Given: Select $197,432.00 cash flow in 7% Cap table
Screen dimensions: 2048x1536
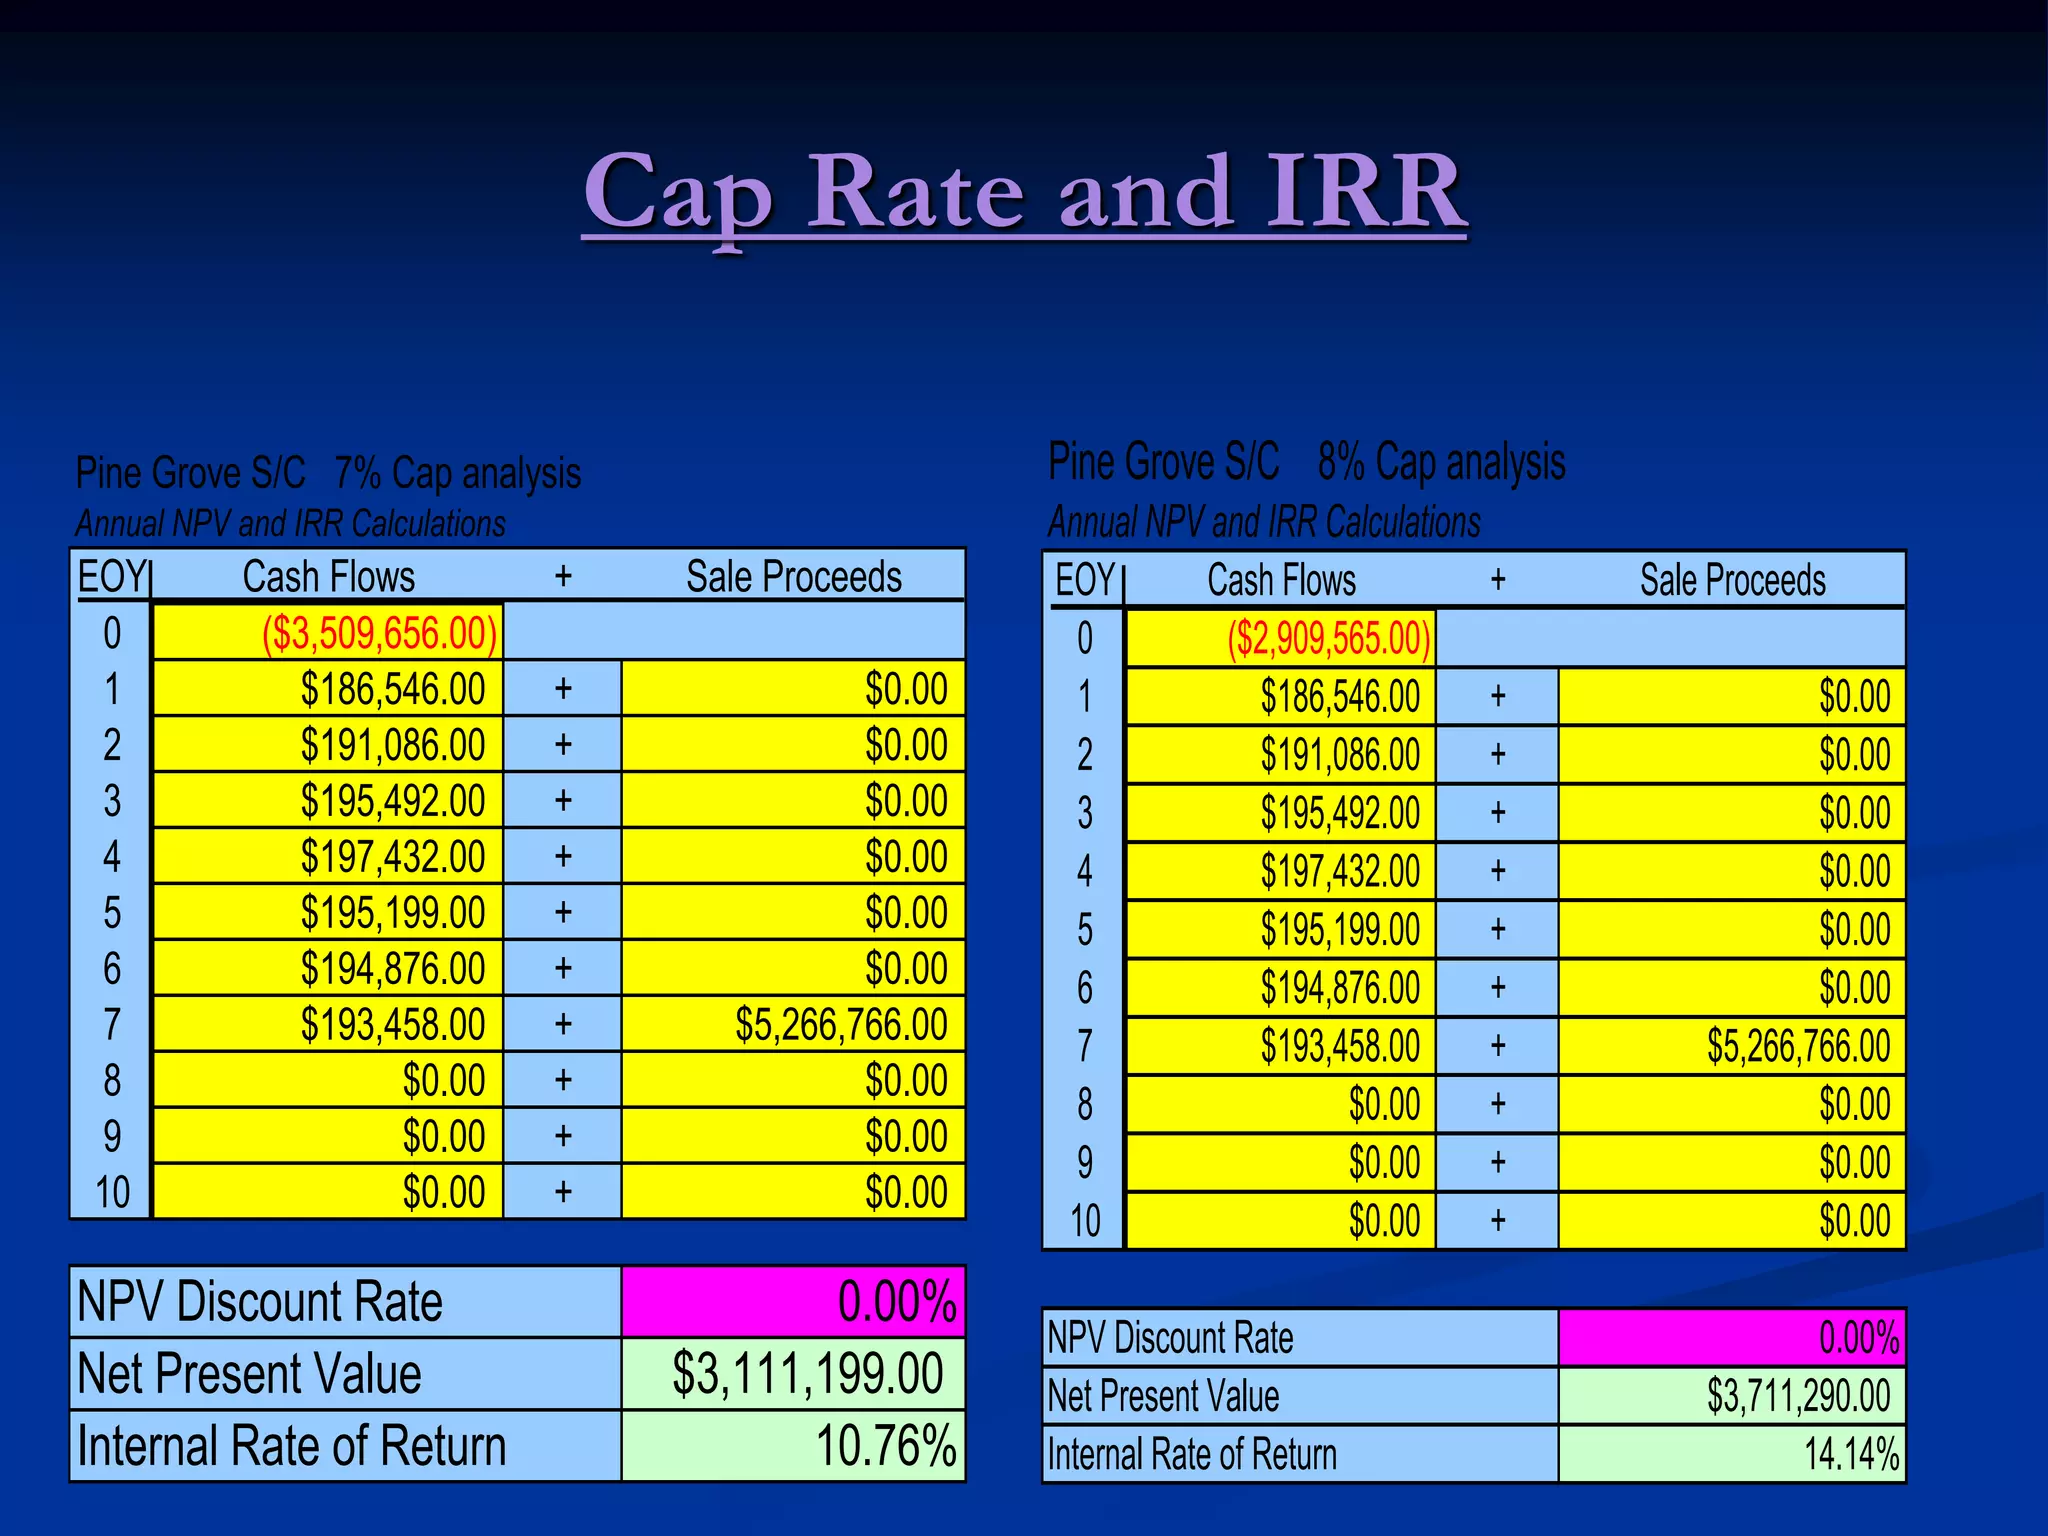Looking at the screenshot, I should (x=327, y=856).
